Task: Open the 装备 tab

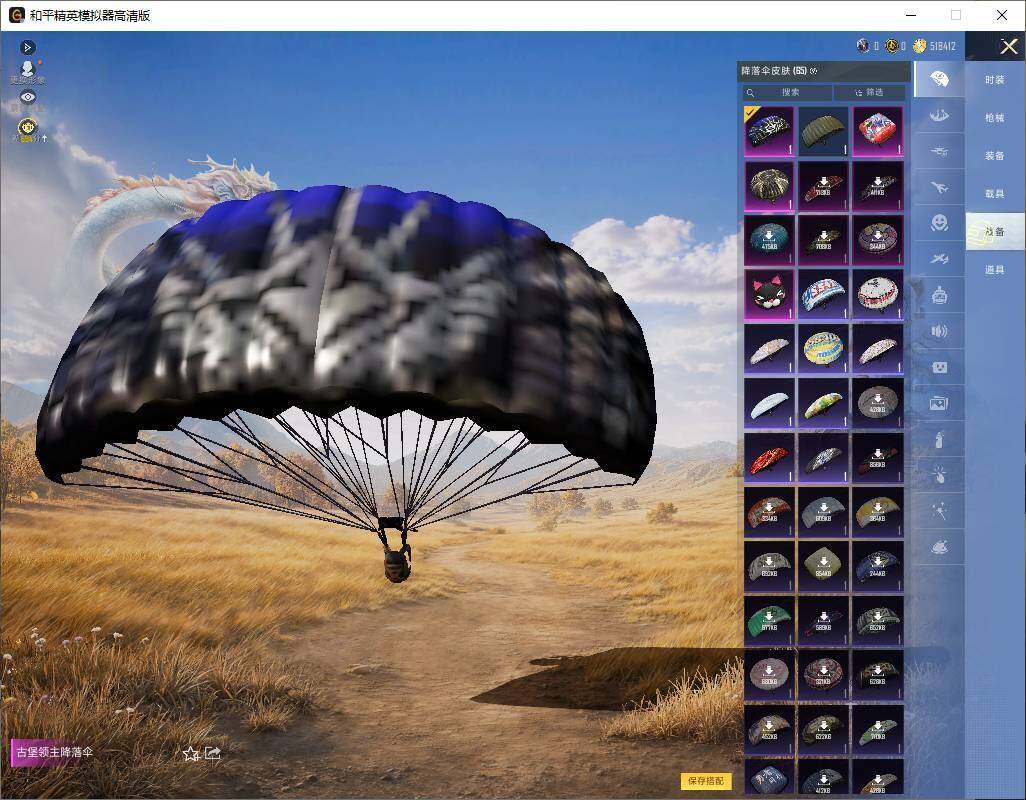Action: pos(995,156)
